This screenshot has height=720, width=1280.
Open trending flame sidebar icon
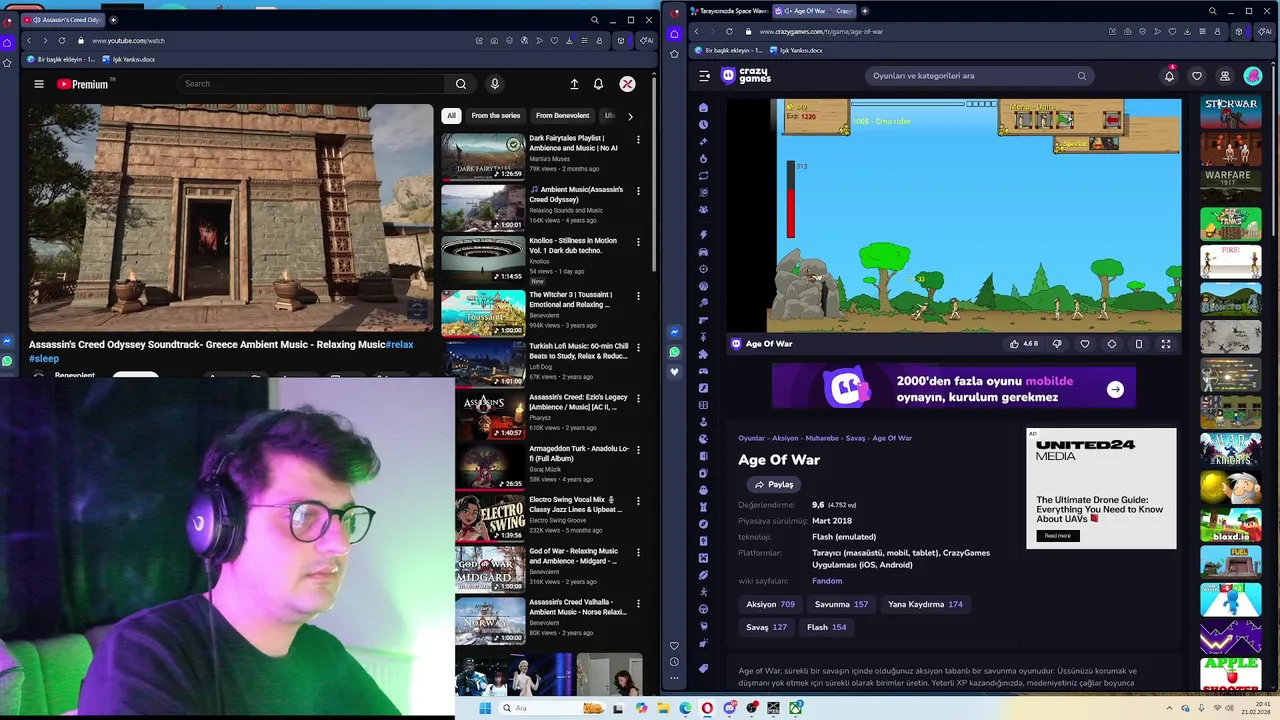click(704, 159)
